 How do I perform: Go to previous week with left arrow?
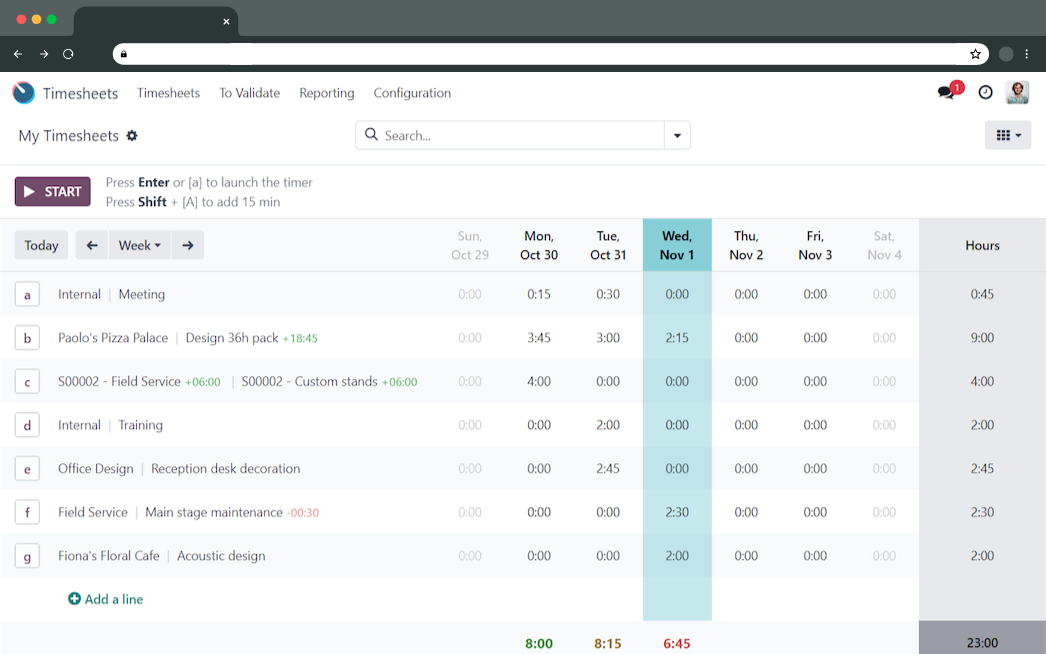pos(92,245)
